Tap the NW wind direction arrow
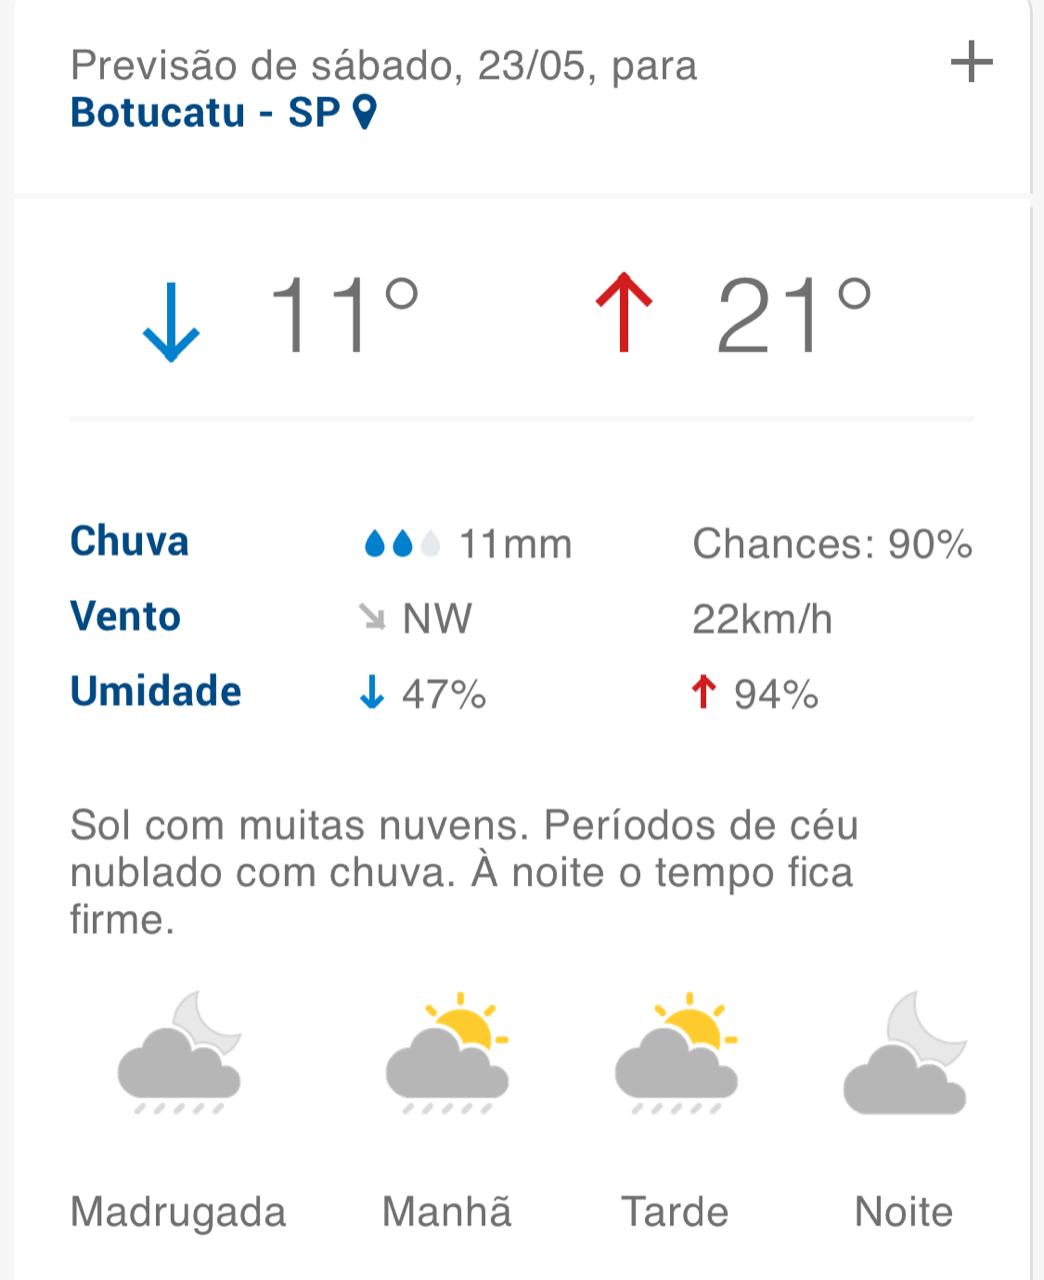 point(373,619)
